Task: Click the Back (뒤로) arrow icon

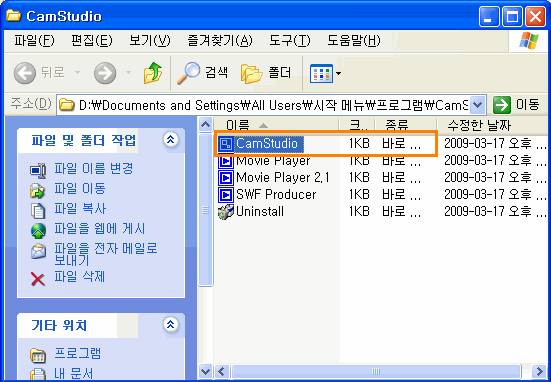Action: [25, 73]
